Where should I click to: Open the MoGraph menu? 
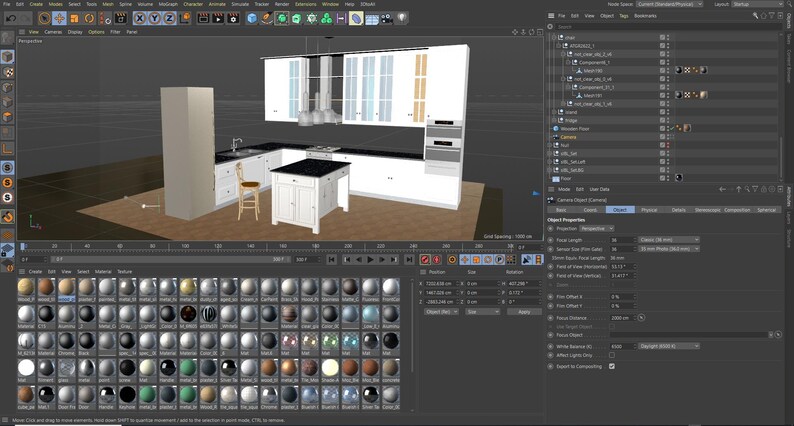[168, 4]
